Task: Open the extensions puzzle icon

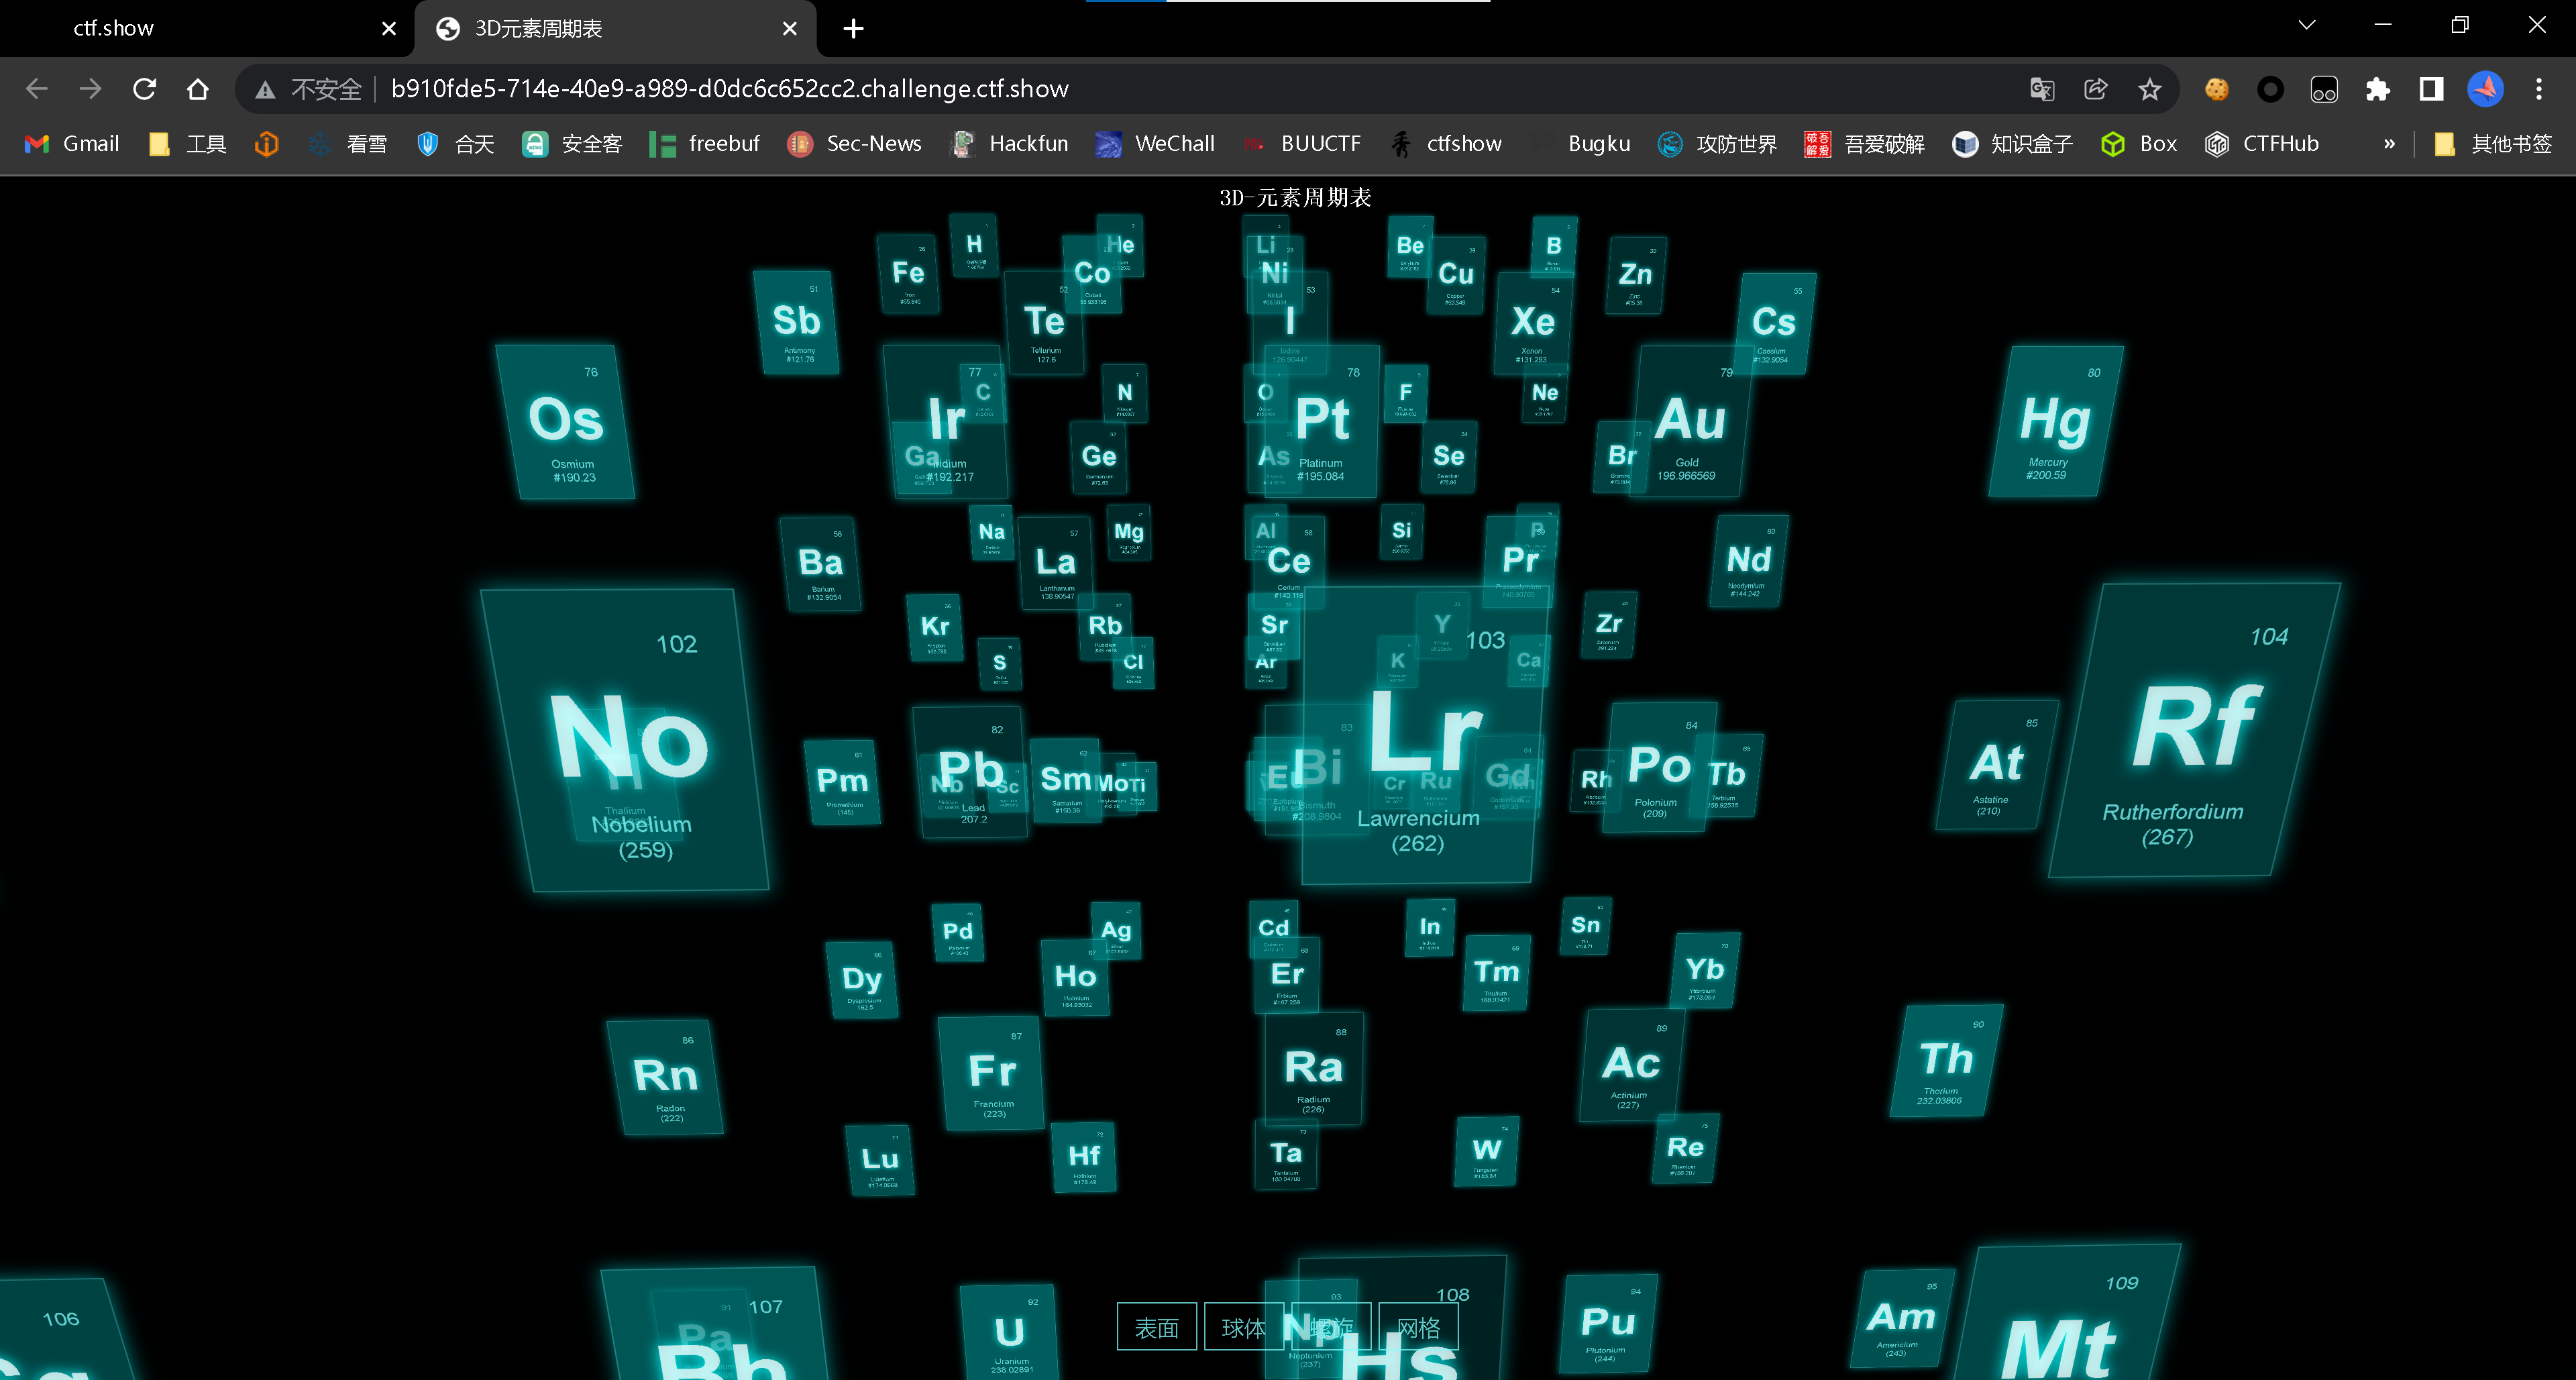Action: (2378, 89)
